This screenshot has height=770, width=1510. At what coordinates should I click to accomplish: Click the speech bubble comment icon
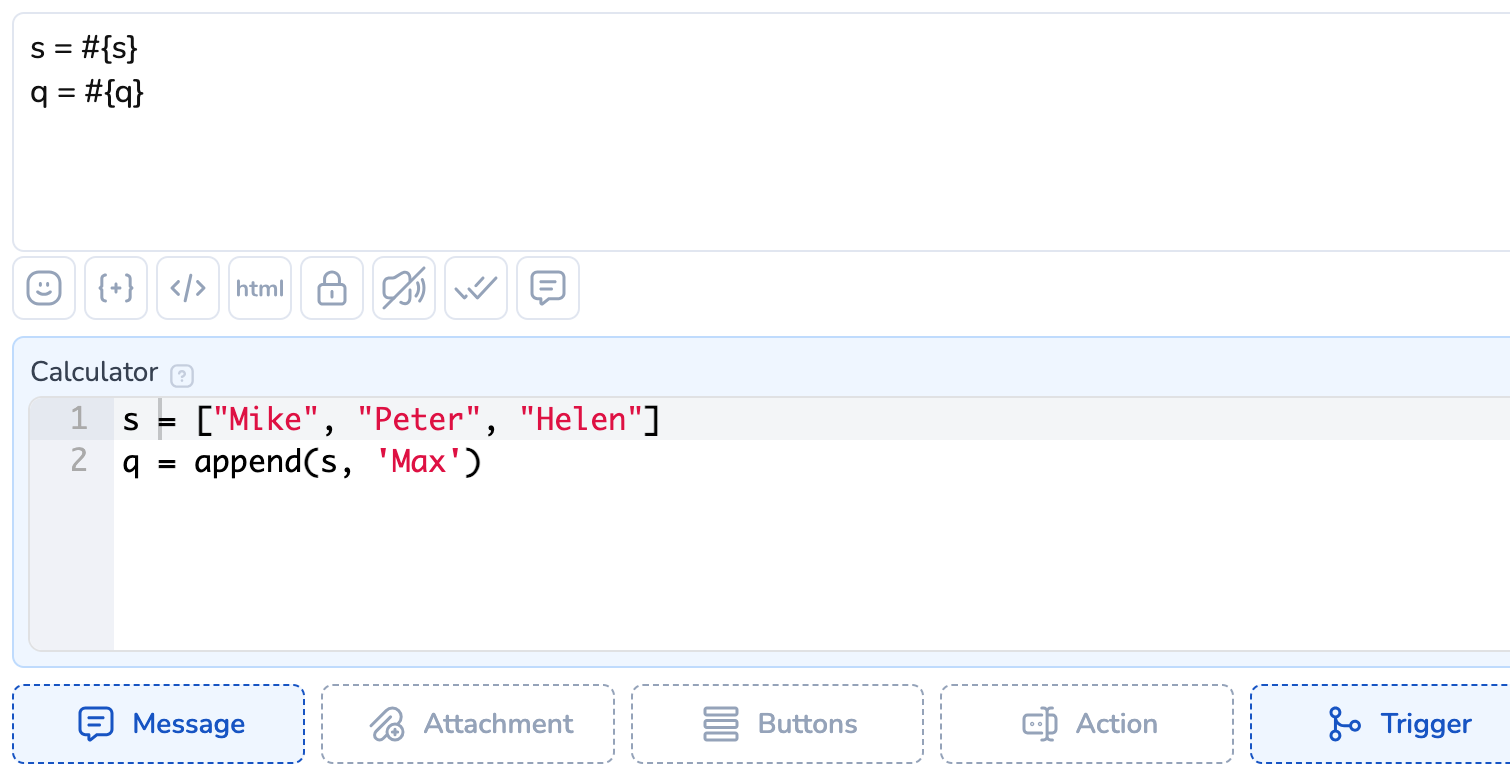pos(548,289)
